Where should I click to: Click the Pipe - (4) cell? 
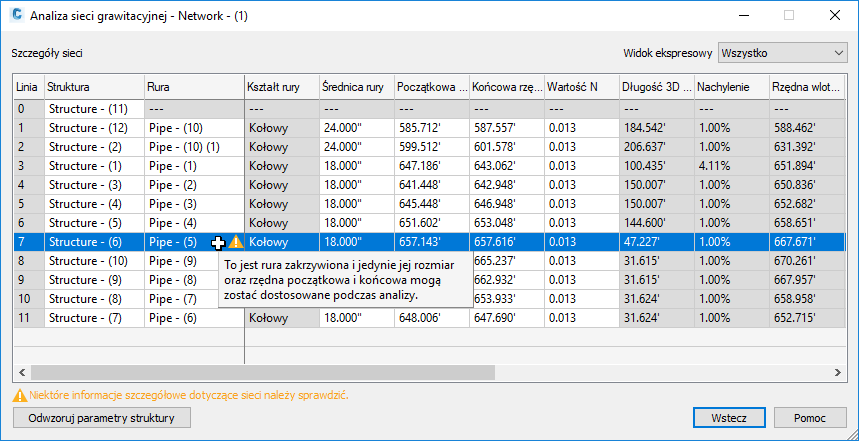click(194, 223)
